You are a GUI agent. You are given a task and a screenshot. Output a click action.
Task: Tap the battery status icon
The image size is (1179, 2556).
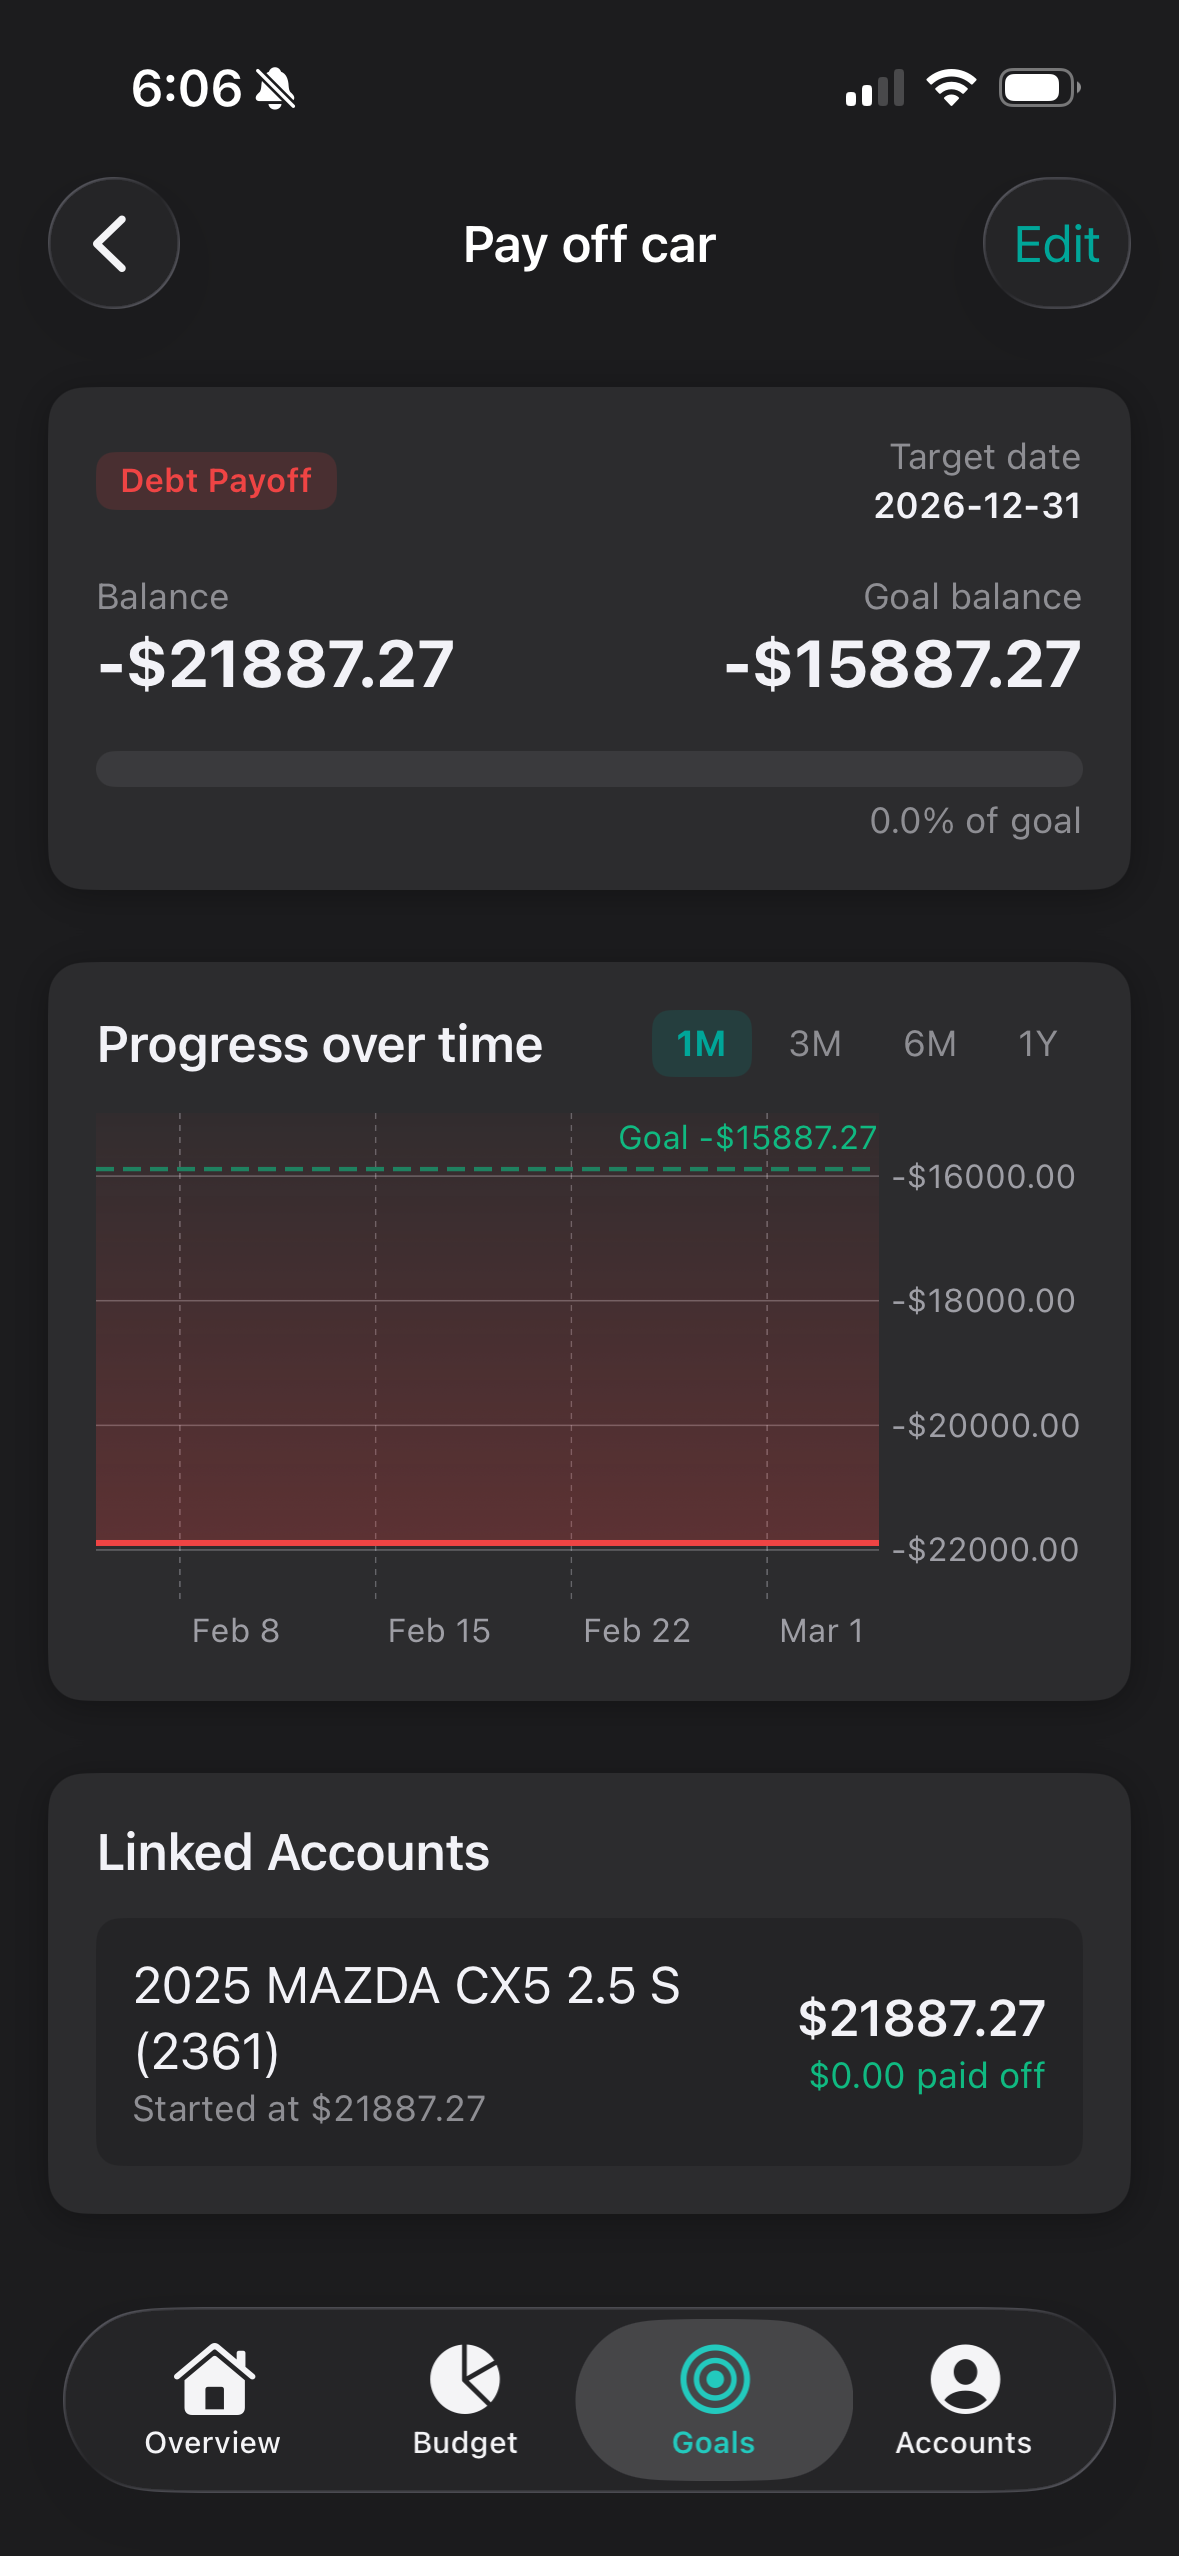pyautogui.click(x=1039, y=88)
